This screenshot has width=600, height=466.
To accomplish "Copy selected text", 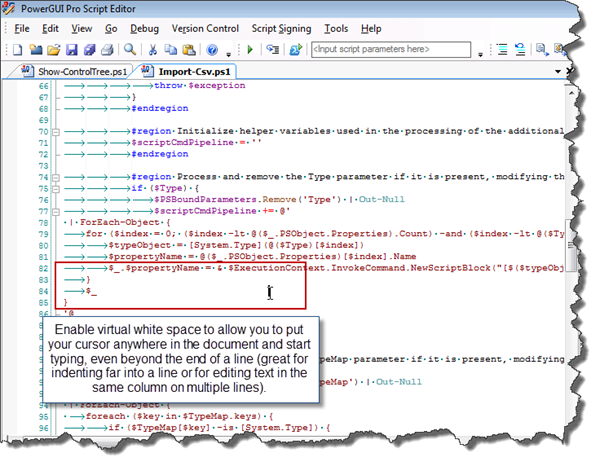I will (x=170, y=50).
